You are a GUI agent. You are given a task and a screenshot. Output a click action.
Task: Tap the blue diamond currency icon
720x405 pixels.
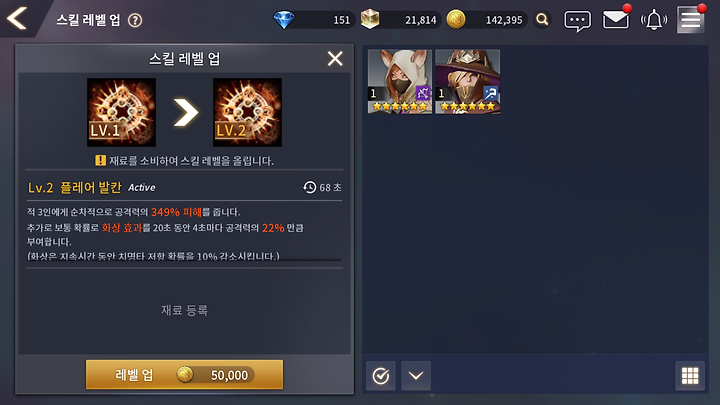(x=284, y=20)
